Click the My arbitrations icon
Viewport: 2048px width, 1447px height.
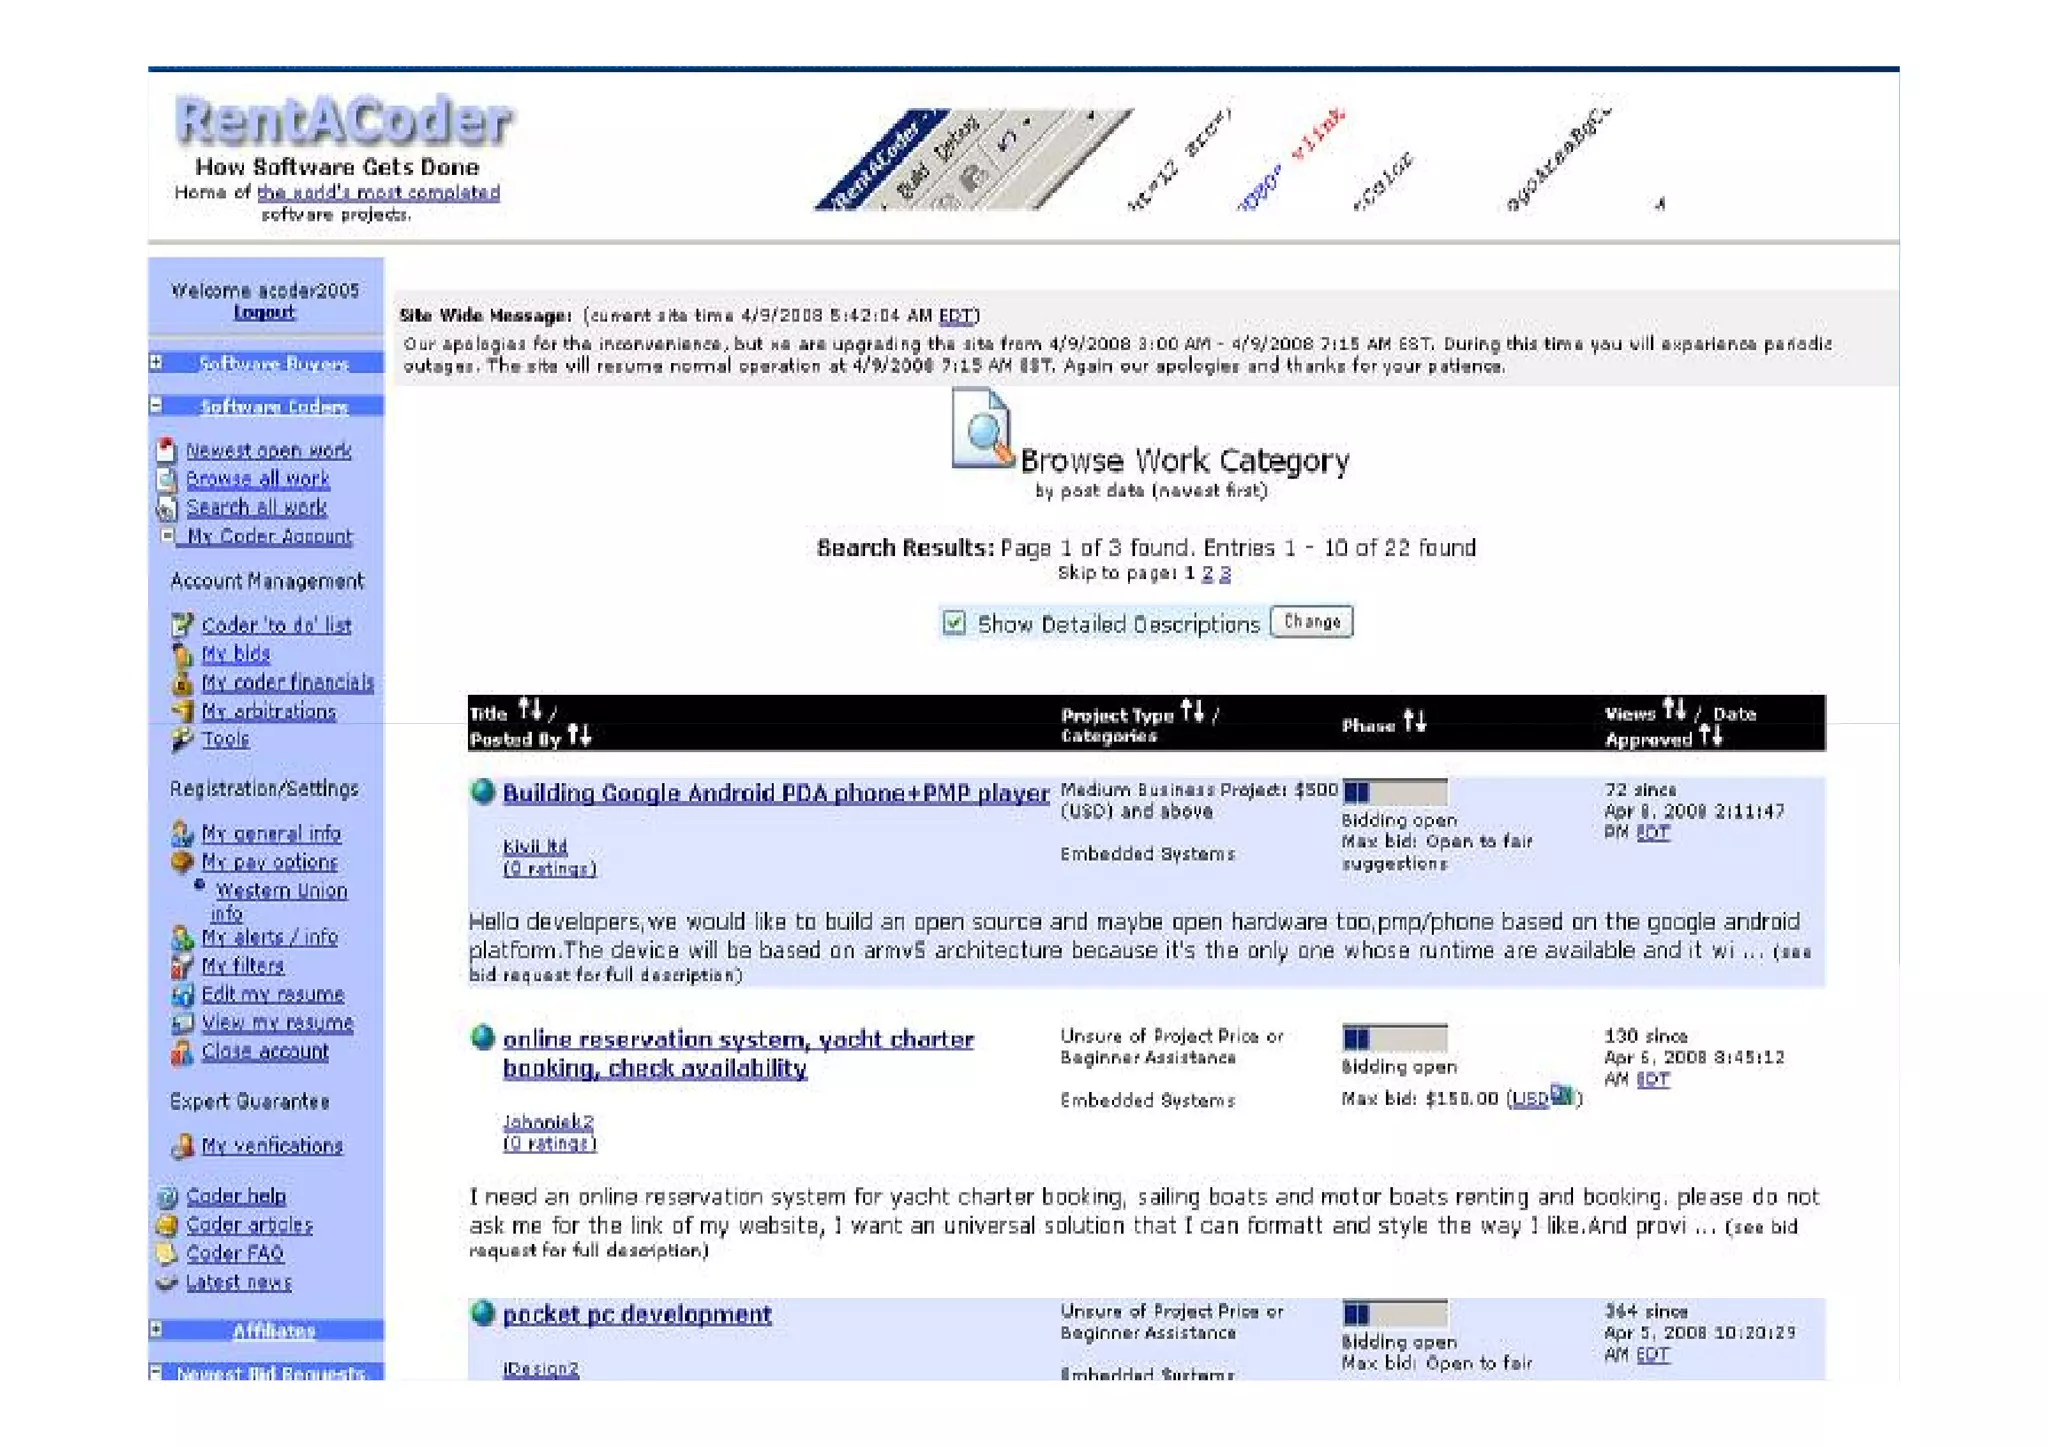tap(182, 711)
